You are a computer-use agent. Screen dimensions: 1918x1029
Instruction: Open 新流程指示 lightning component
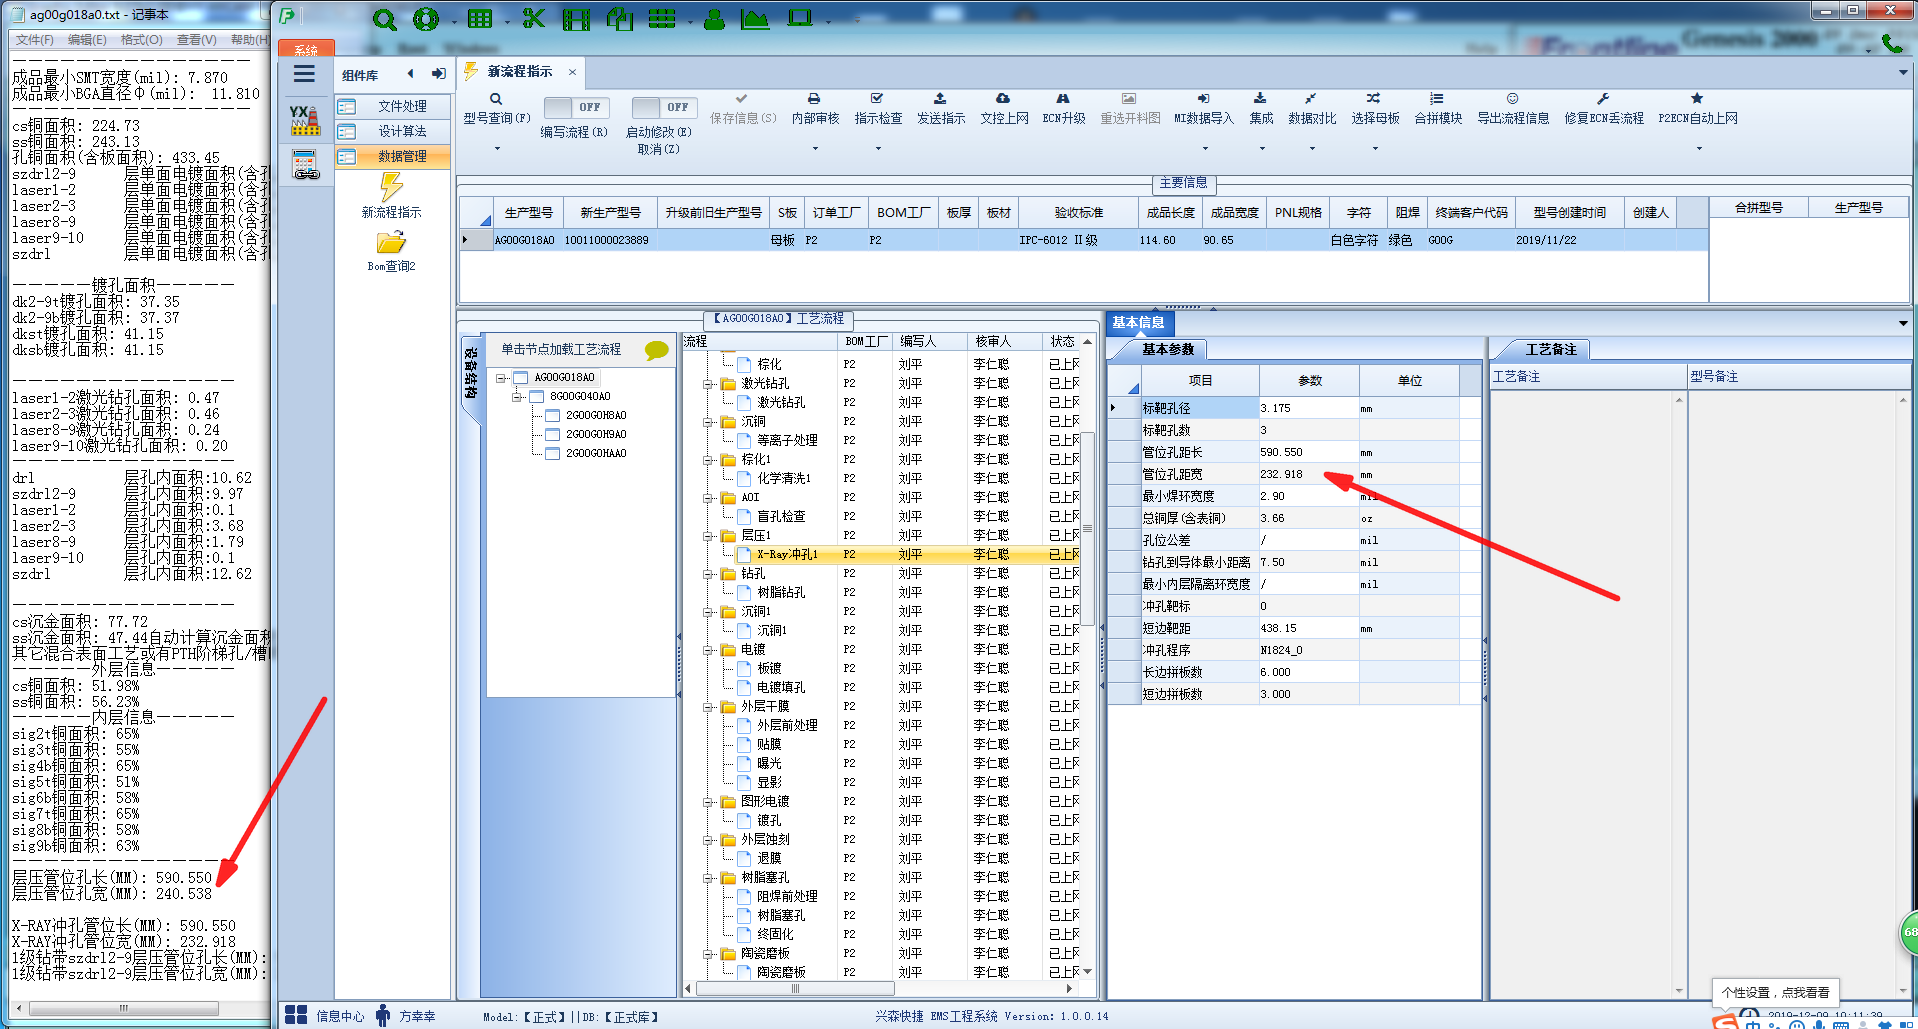pos(391,196)
